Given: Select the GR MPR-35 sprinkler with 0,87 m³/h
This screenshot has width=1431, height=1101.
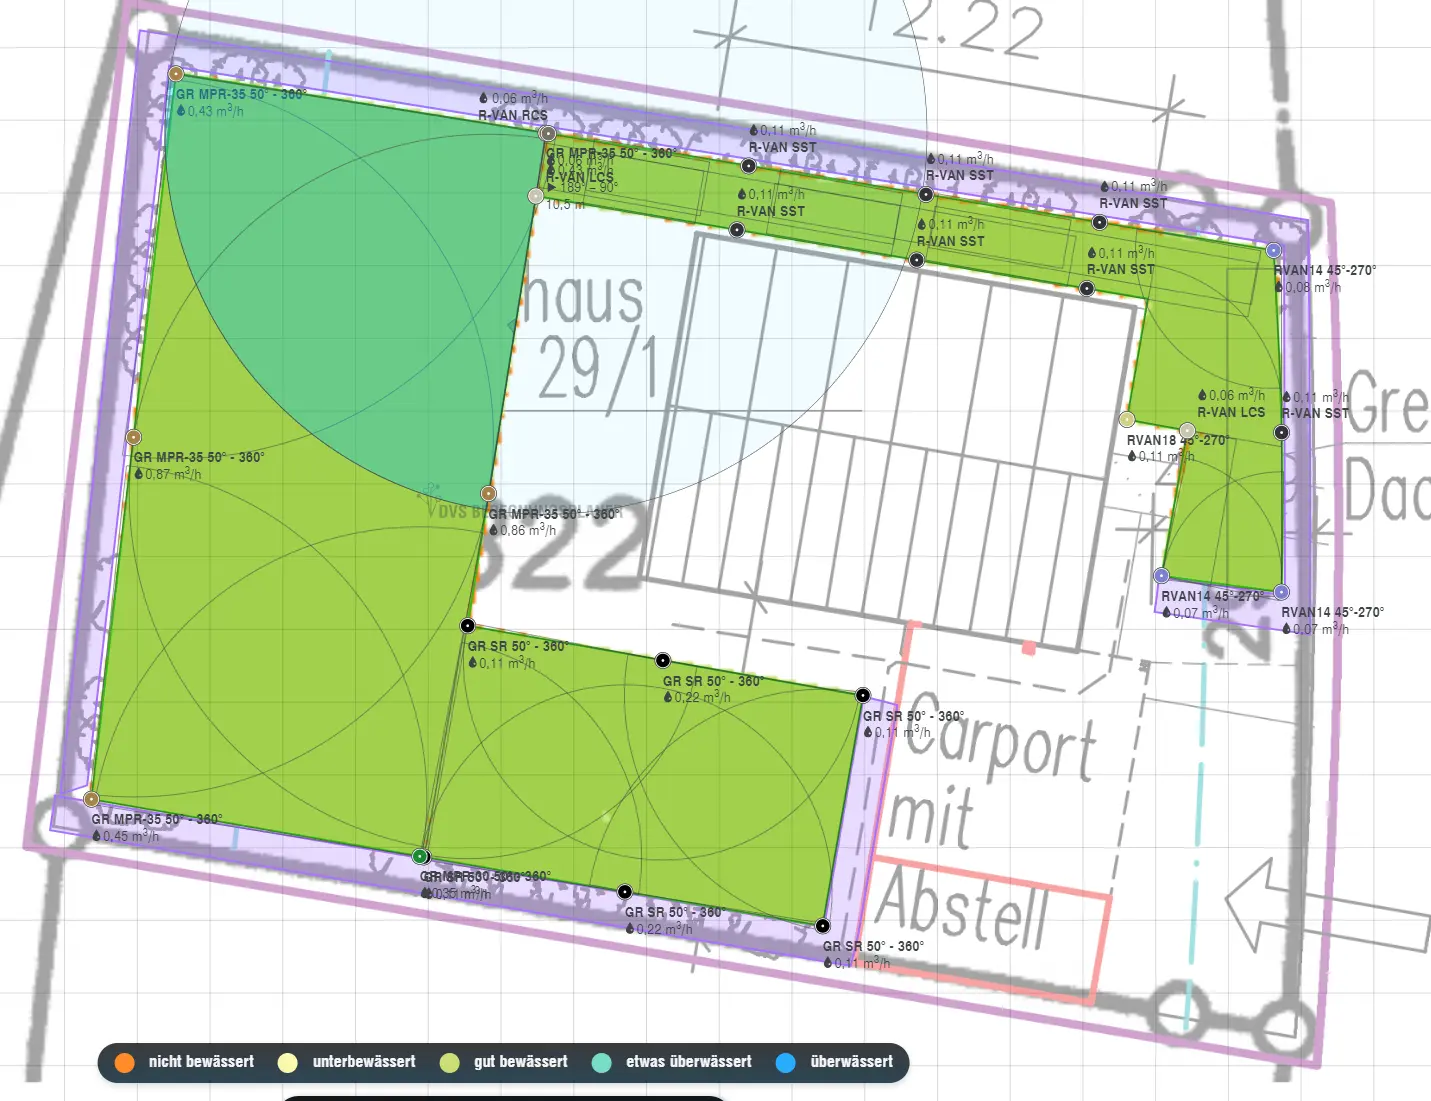Looking at the screenshot, I should 134,437.
